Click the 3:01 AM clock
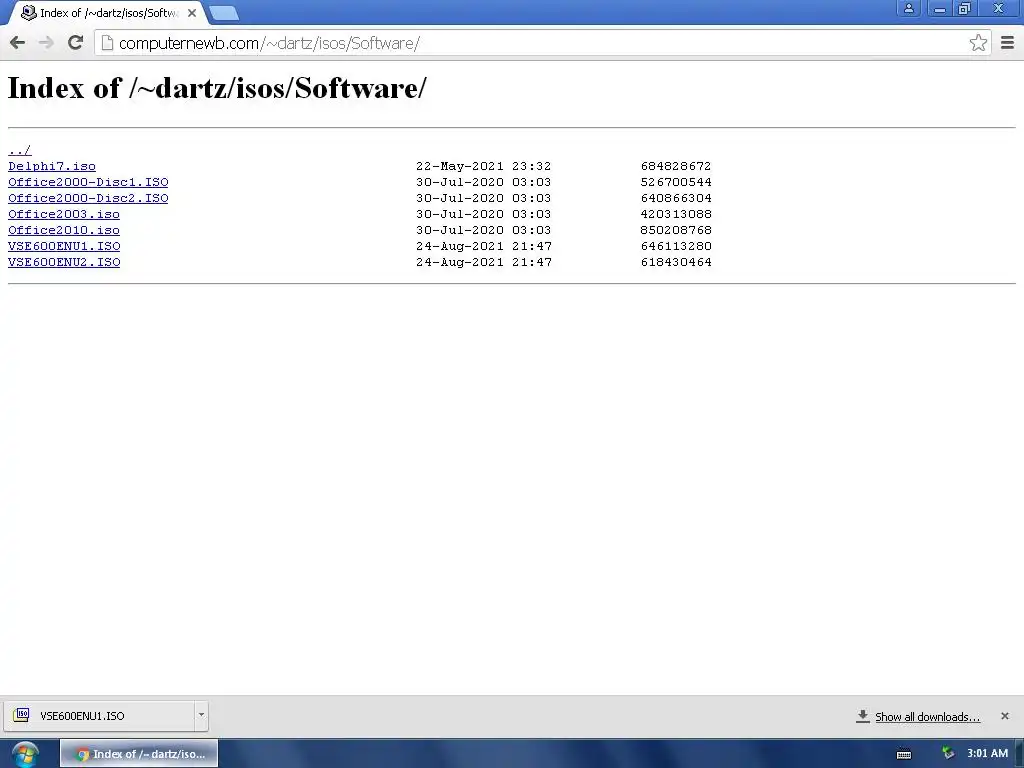The height and width of the screenshot is (768, 1024). click(987, 754)
